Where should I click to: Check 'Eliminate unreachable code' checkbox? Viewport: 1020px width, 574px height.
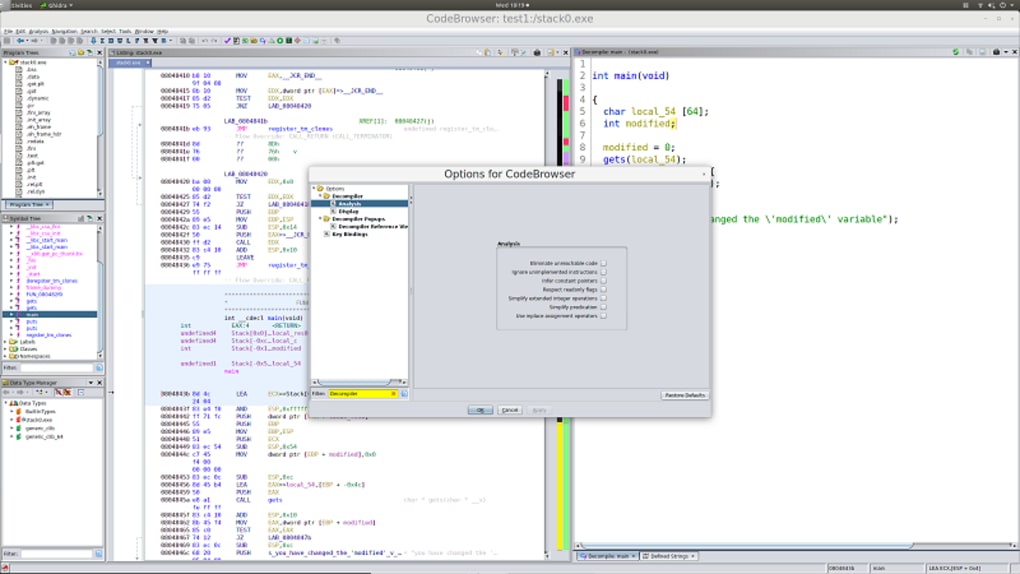tap(603, 264)
